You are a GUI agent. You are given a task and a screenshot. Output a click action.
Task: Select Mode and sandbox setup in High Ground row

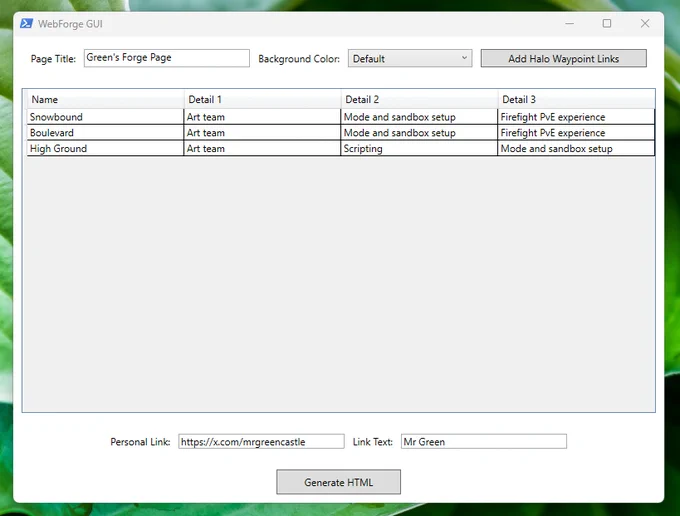pos(576,148)
